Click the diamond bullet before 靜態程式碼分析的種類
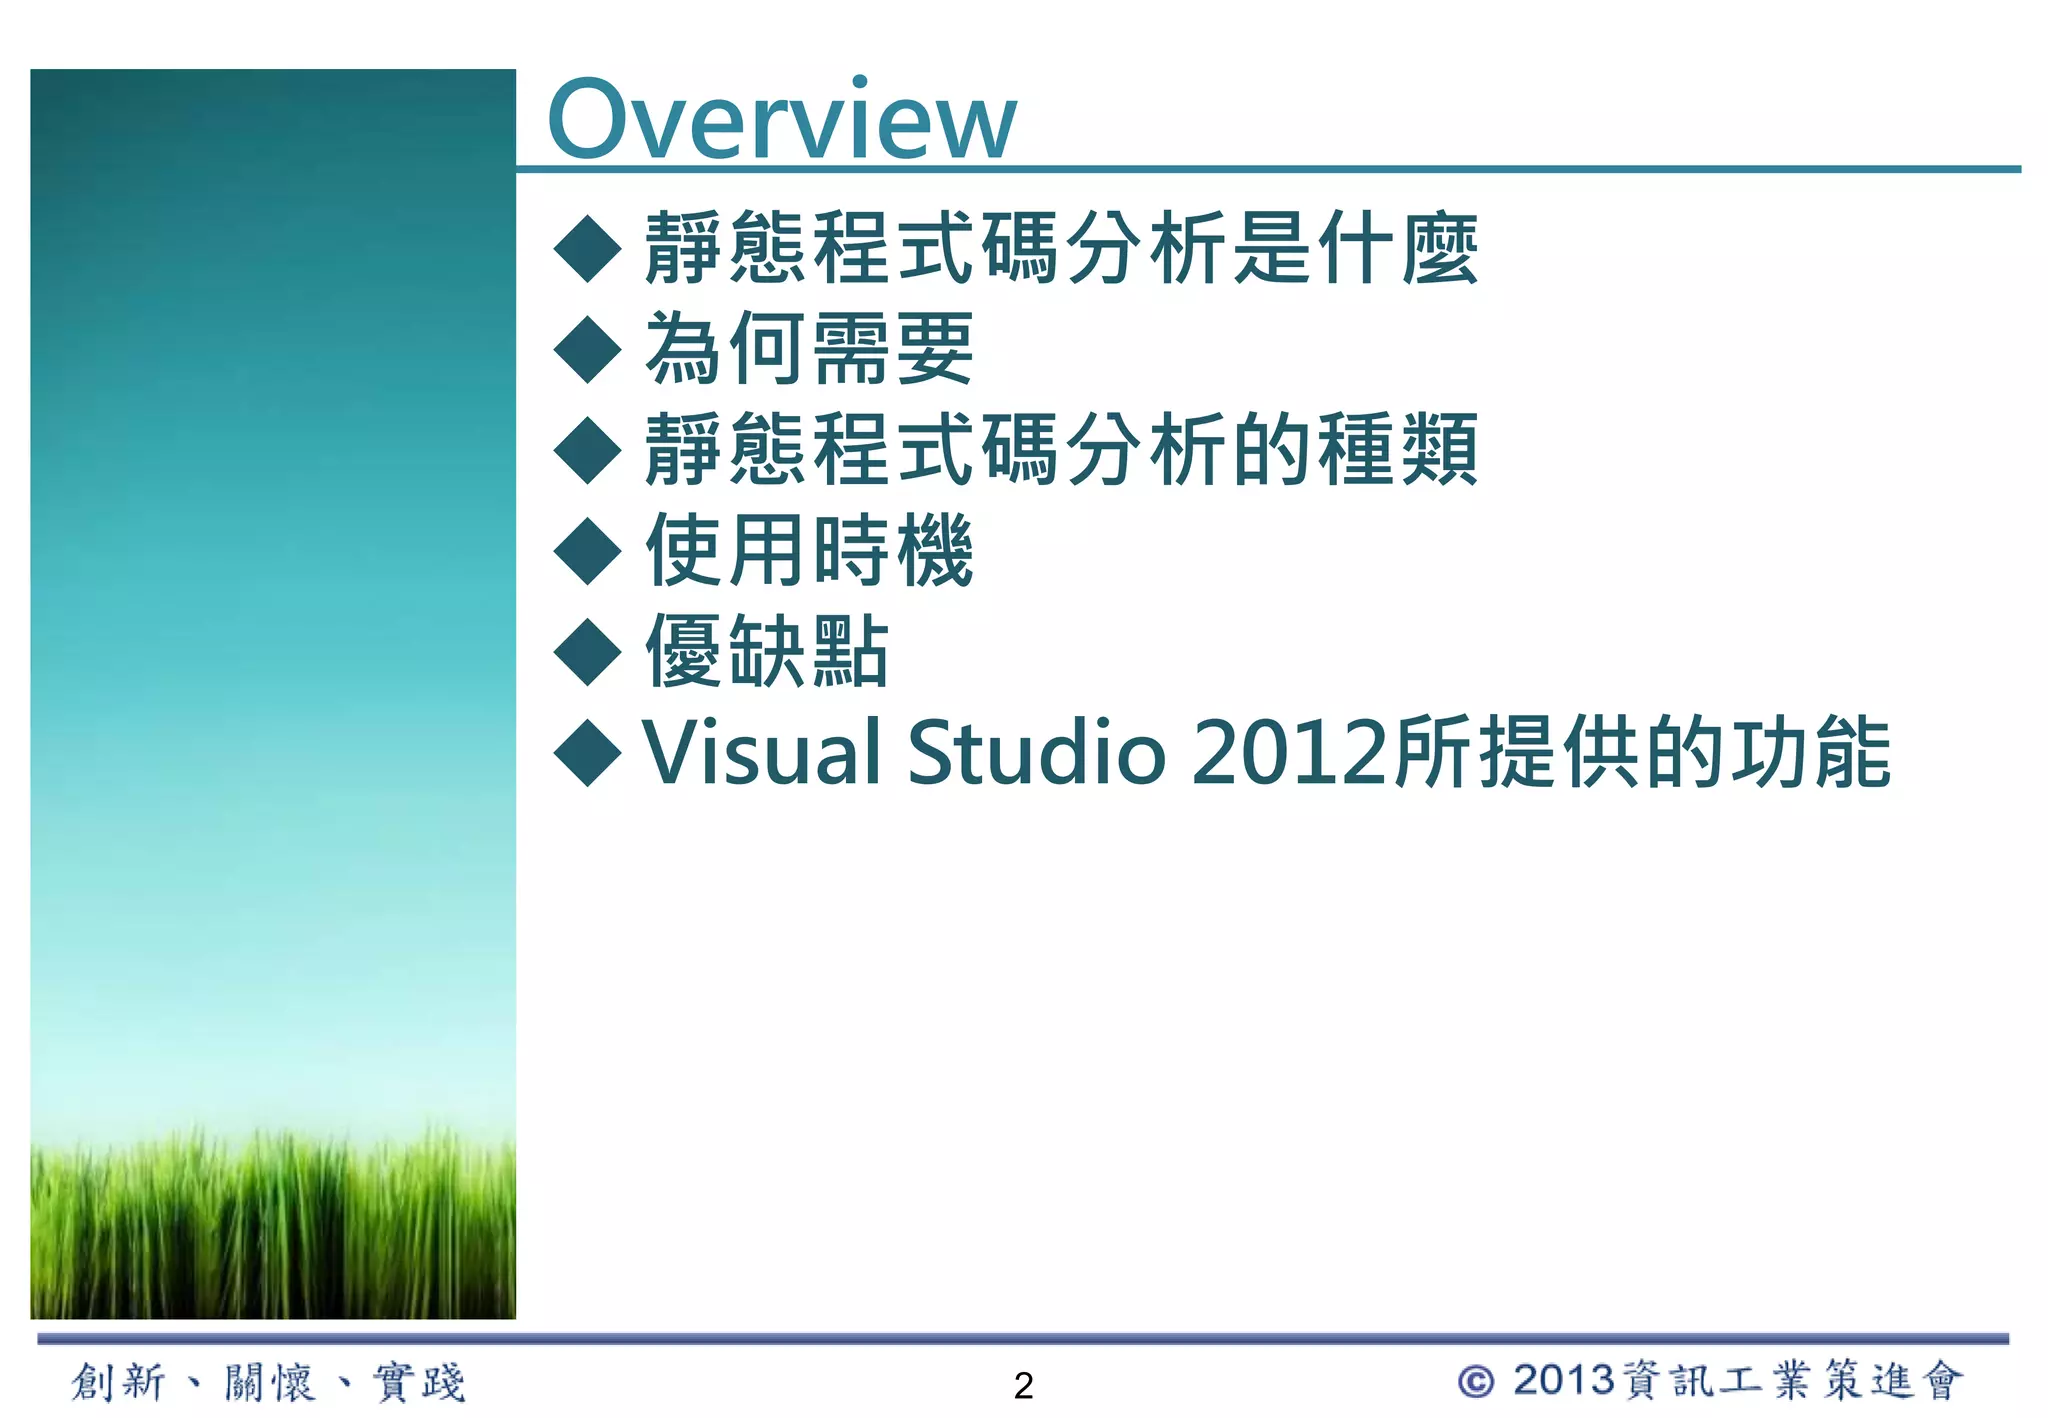 click(x=588, y=450)
